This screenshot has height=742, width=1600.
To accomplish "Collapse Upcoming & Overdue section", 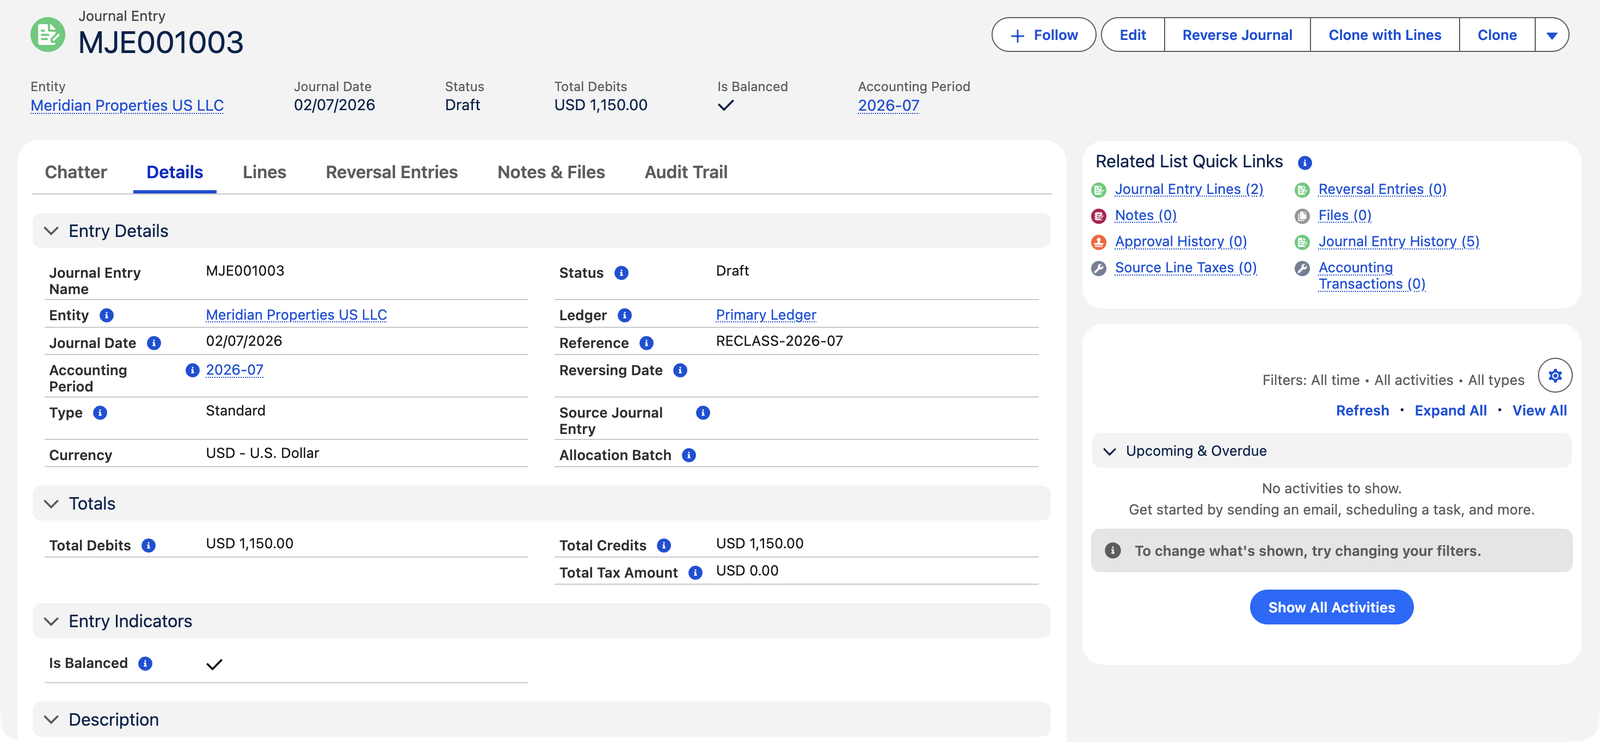I will [x=1109, y=451].
